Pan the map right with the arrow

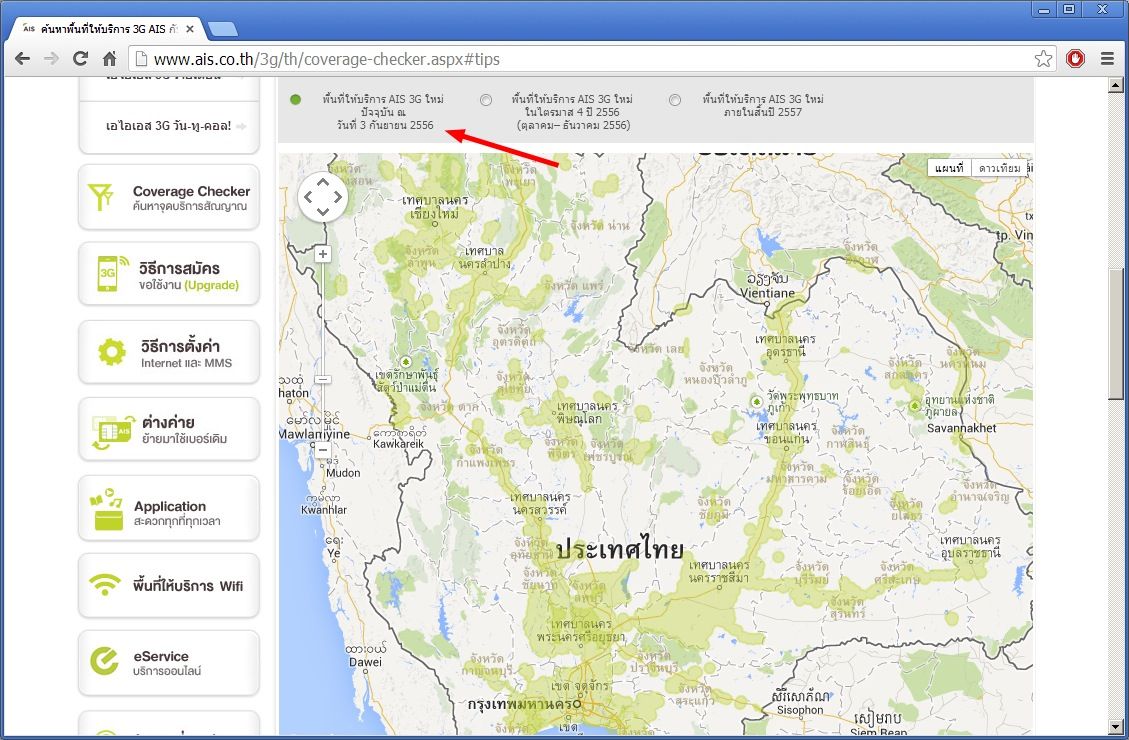(x=337, y=197)
